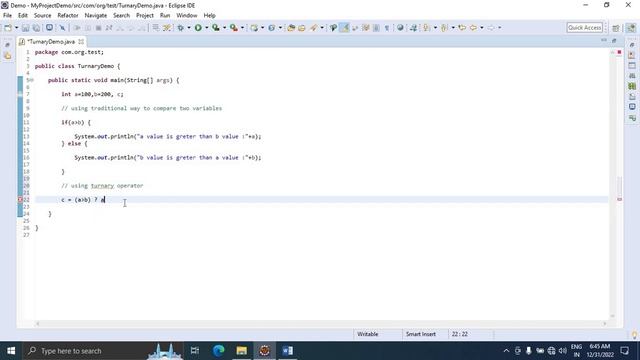
Task: Open the Source menu
Action: tap(42, 16)
